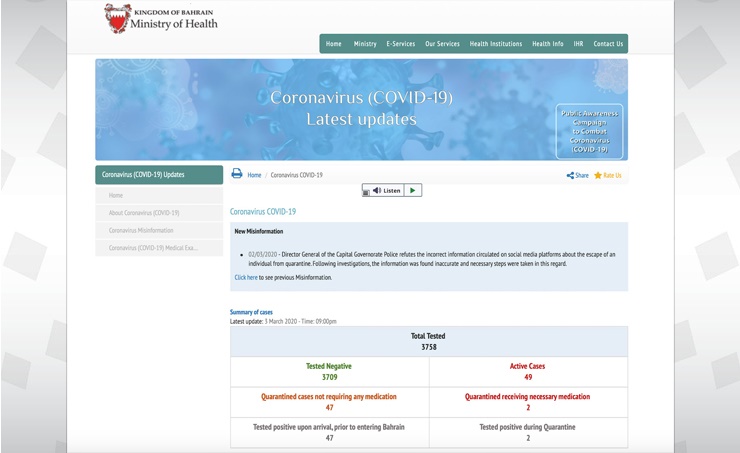Viewport: 740px width, 453px height.
Task: Click the Home breadcrumb link
Action: (x=254, y=175)
